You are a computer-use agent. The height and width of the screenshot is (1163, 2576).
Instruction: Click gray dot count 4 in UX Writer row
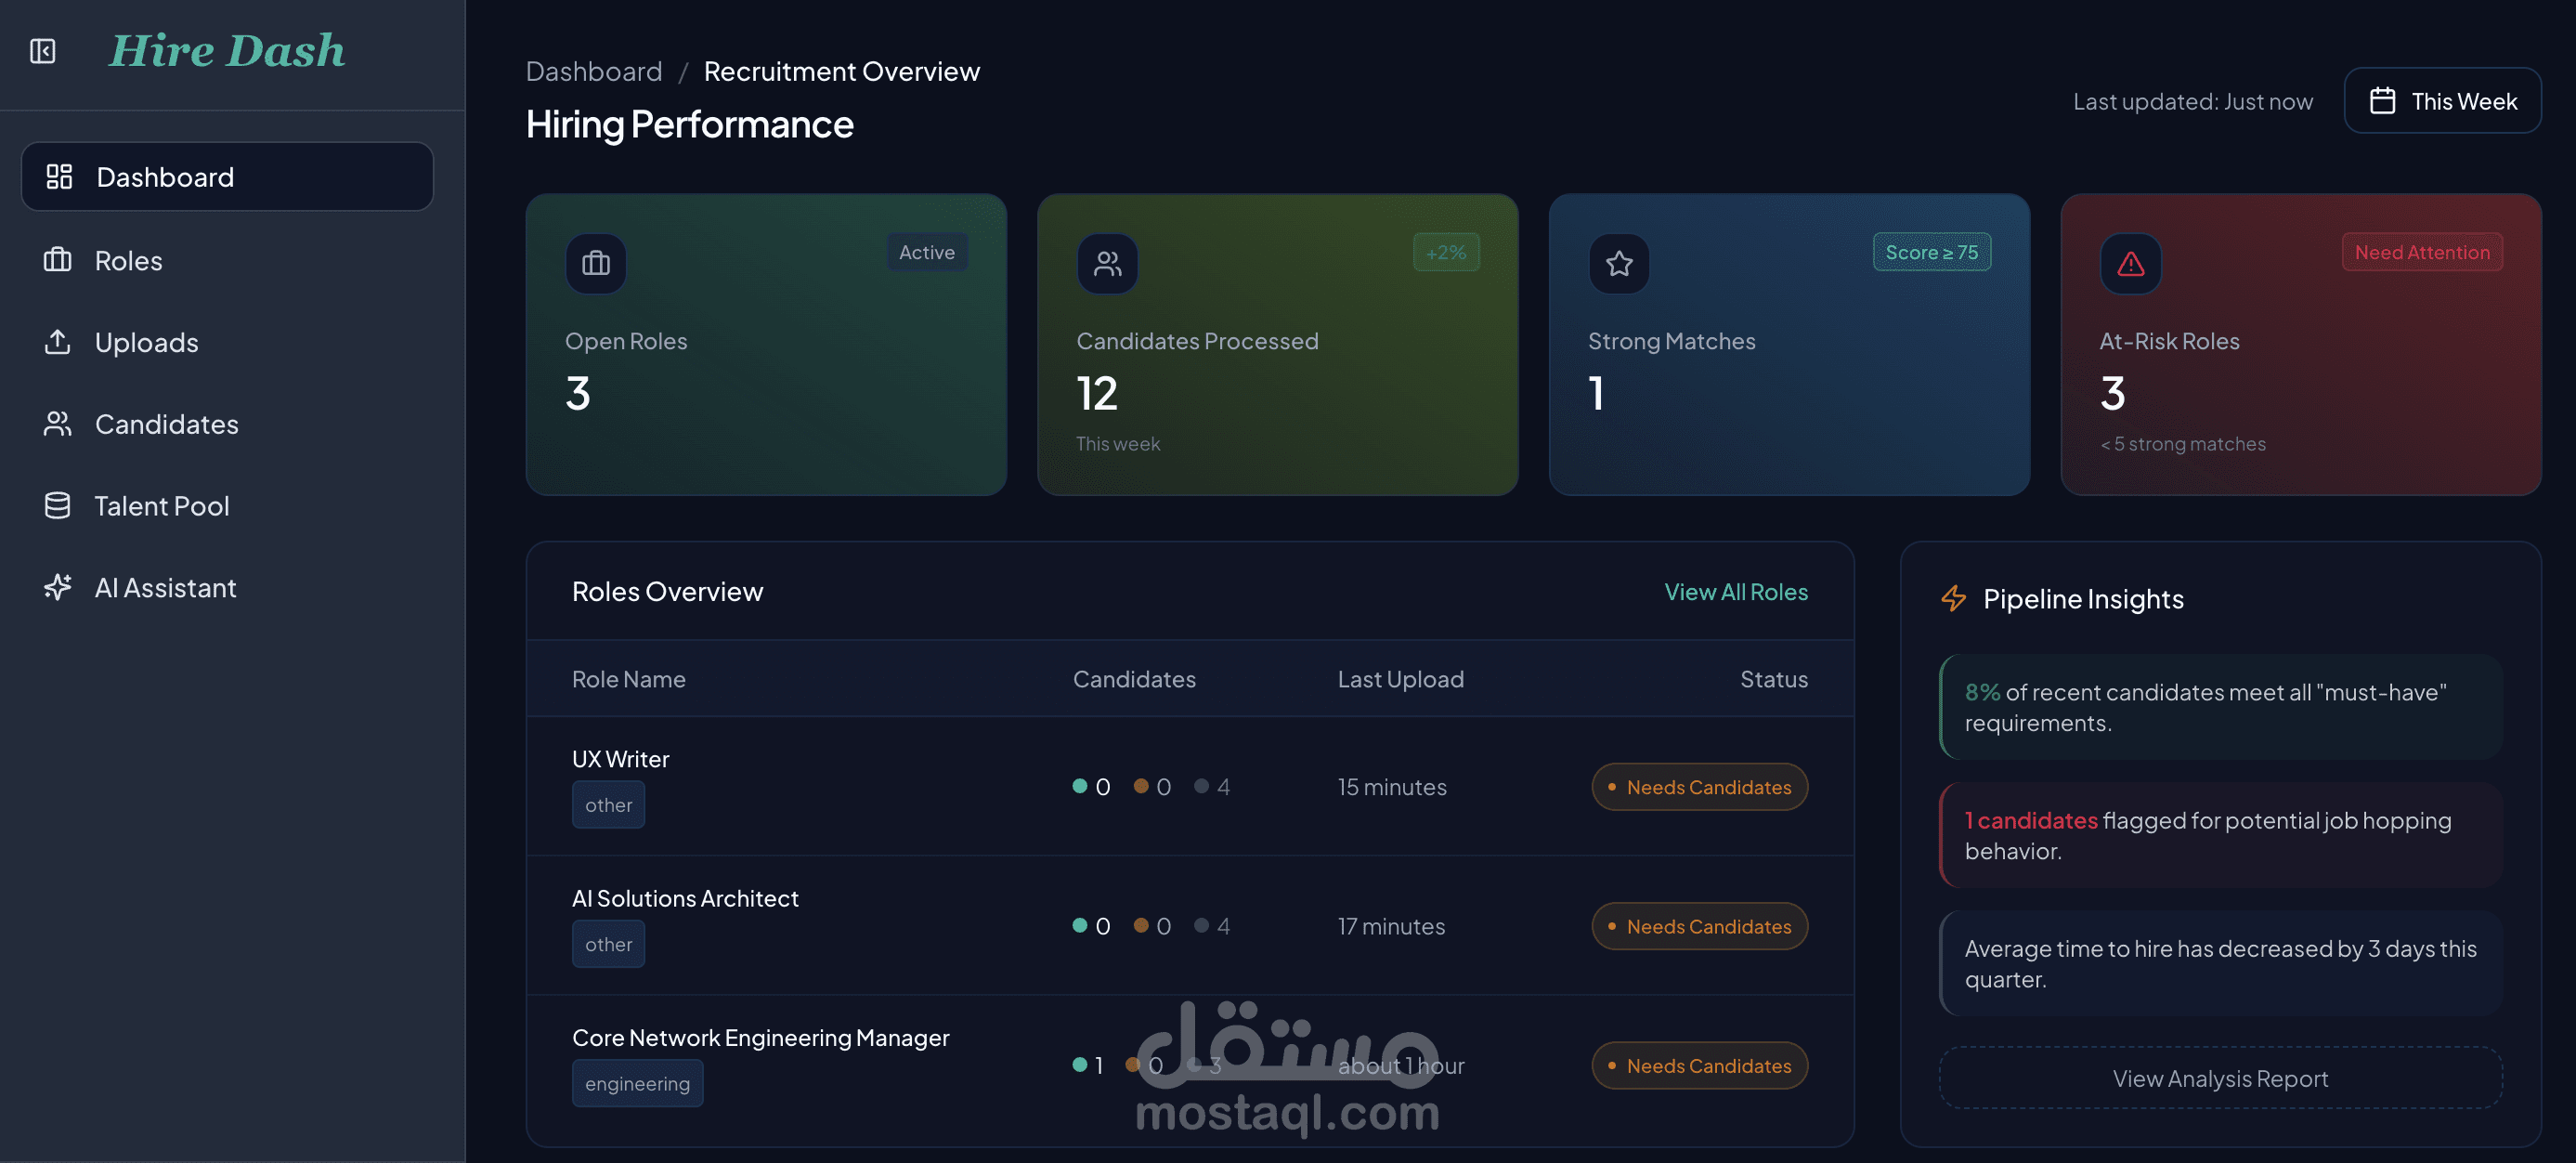(x=1212, y=786)
